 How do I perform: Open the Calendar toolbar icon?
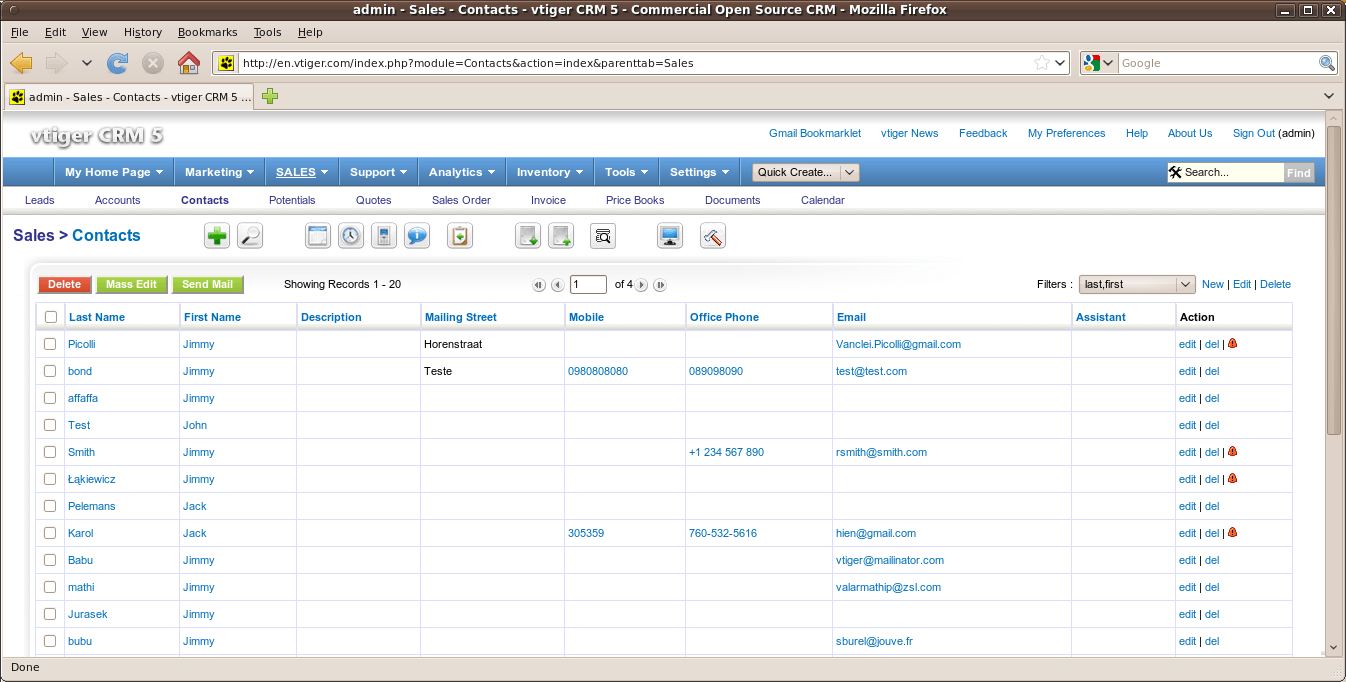(x=317, y=236)
